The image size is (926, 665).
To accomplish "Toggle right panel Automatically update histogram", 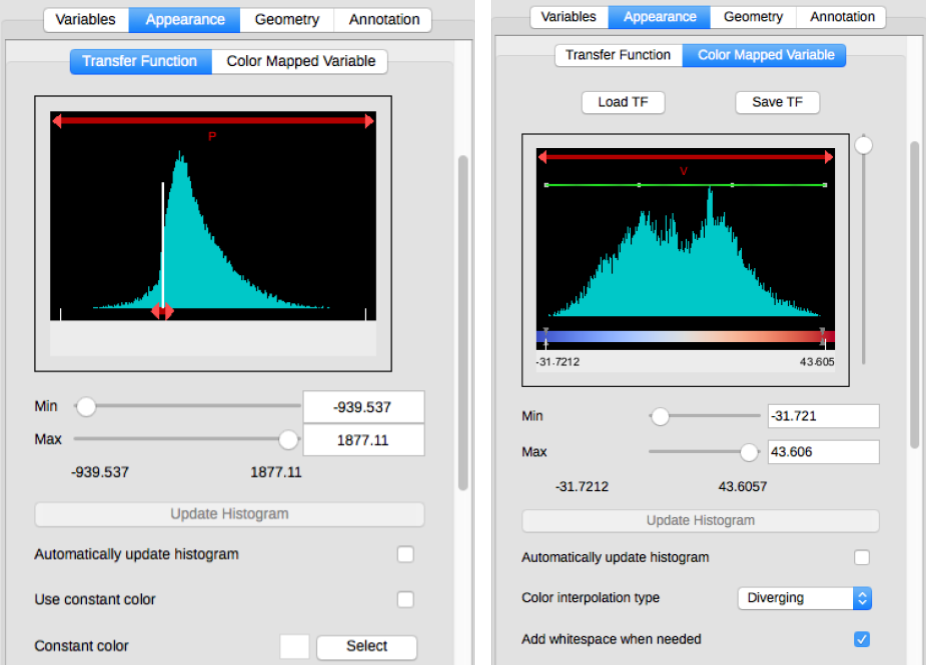I will tap(861, 558).
